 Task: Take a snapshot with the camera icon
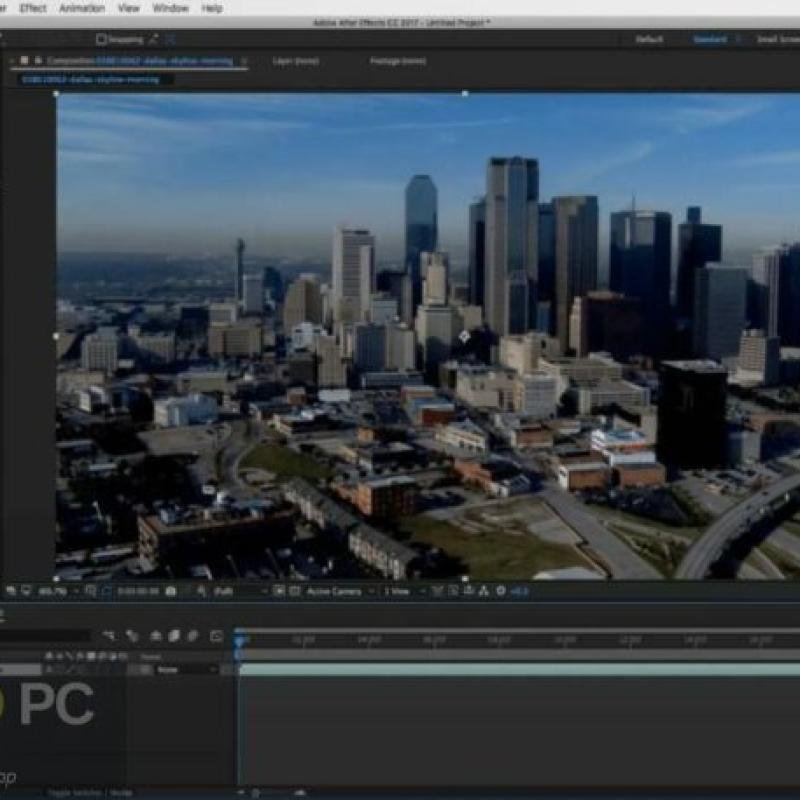pos(171,591)
